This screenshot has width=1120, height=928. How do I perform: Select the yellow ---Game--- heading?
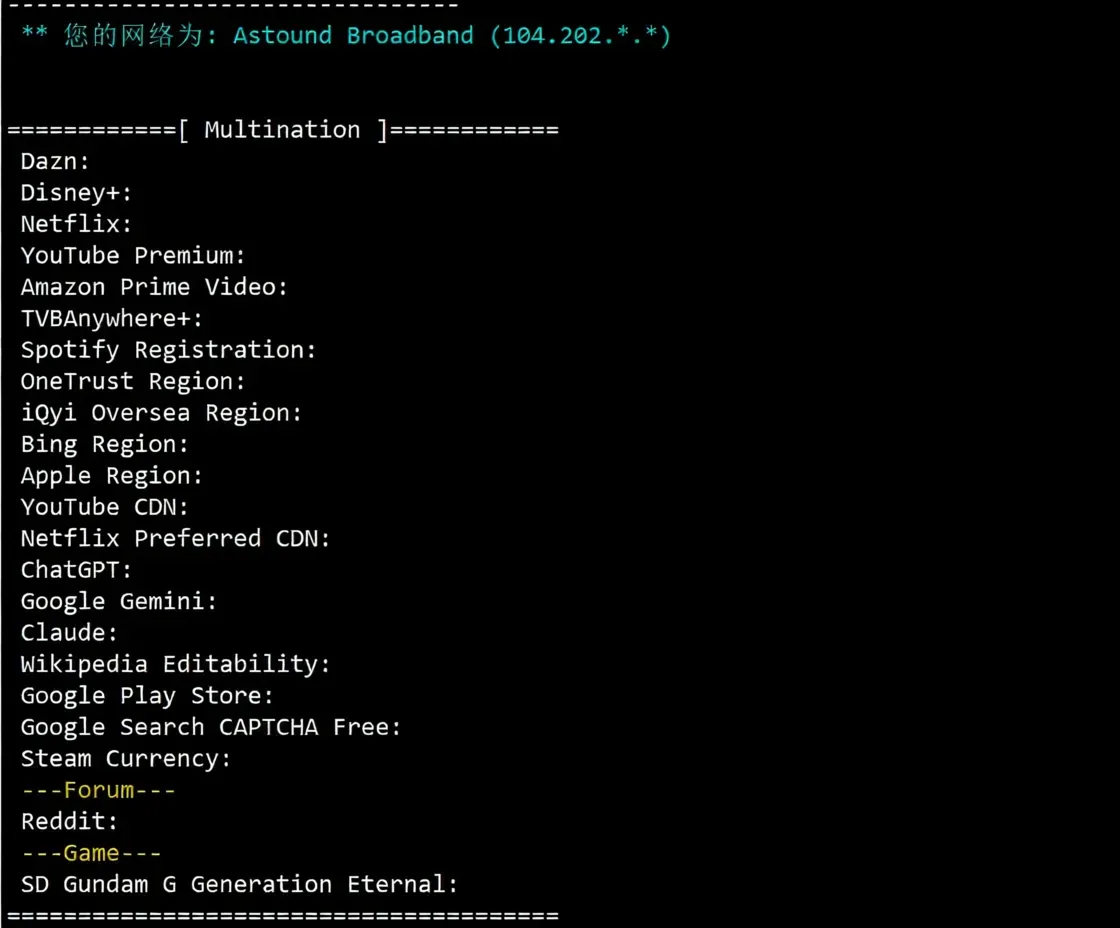coord(91,853)
